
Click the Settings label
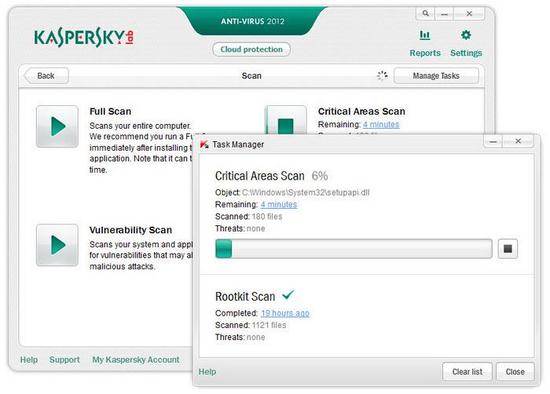466,53
